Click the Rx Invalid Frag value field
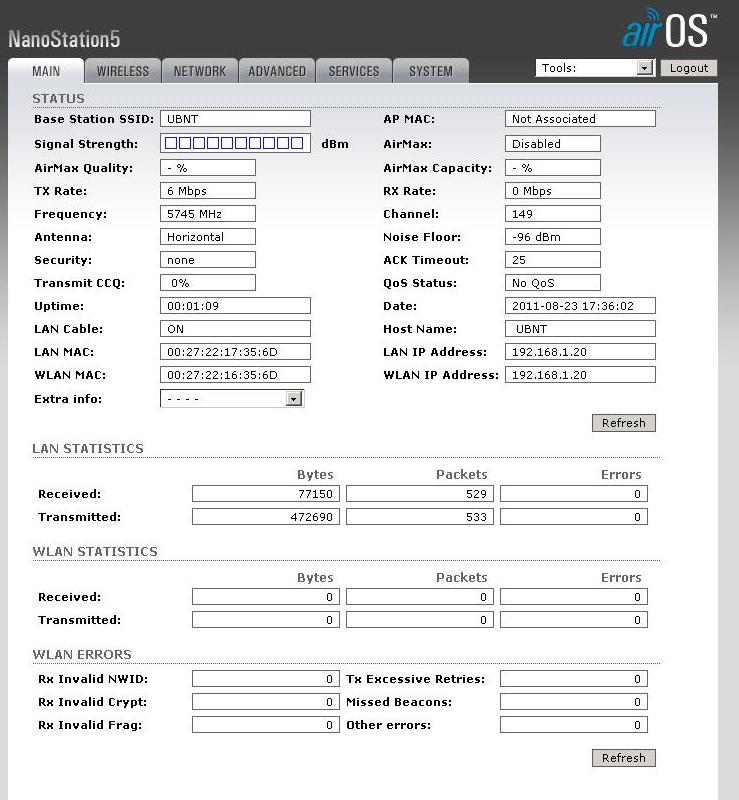This screenshot has width=739, height=800. pyautogui.click(x=266, y=724)
